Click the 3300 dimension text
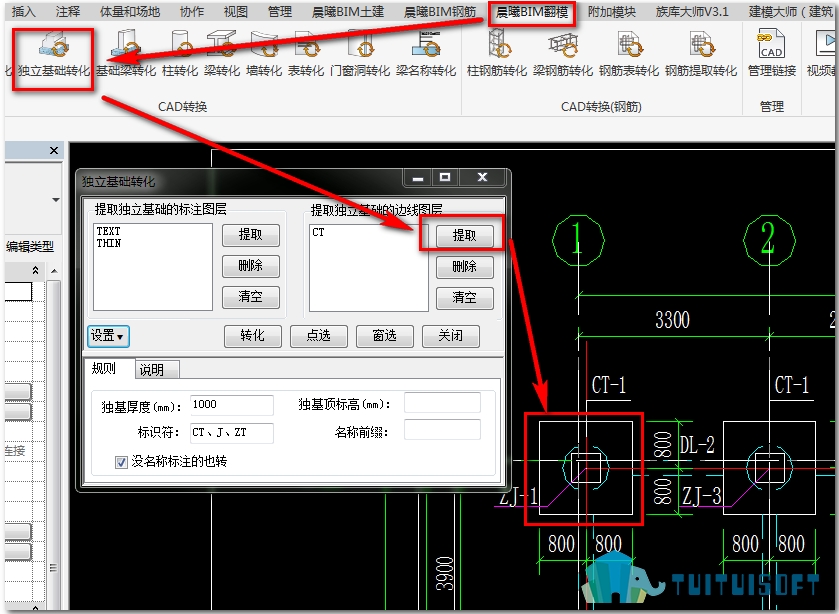 pyautogui.click(x=672, y=320)
